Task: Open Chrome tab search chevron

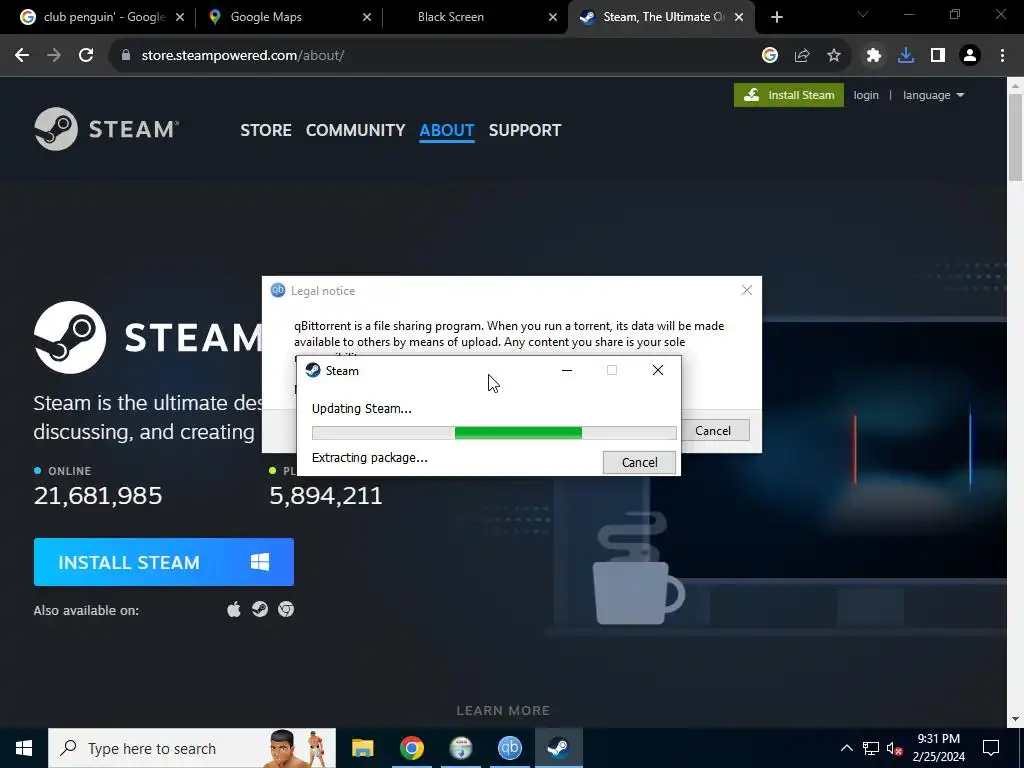Action: (x=863, y=14)
